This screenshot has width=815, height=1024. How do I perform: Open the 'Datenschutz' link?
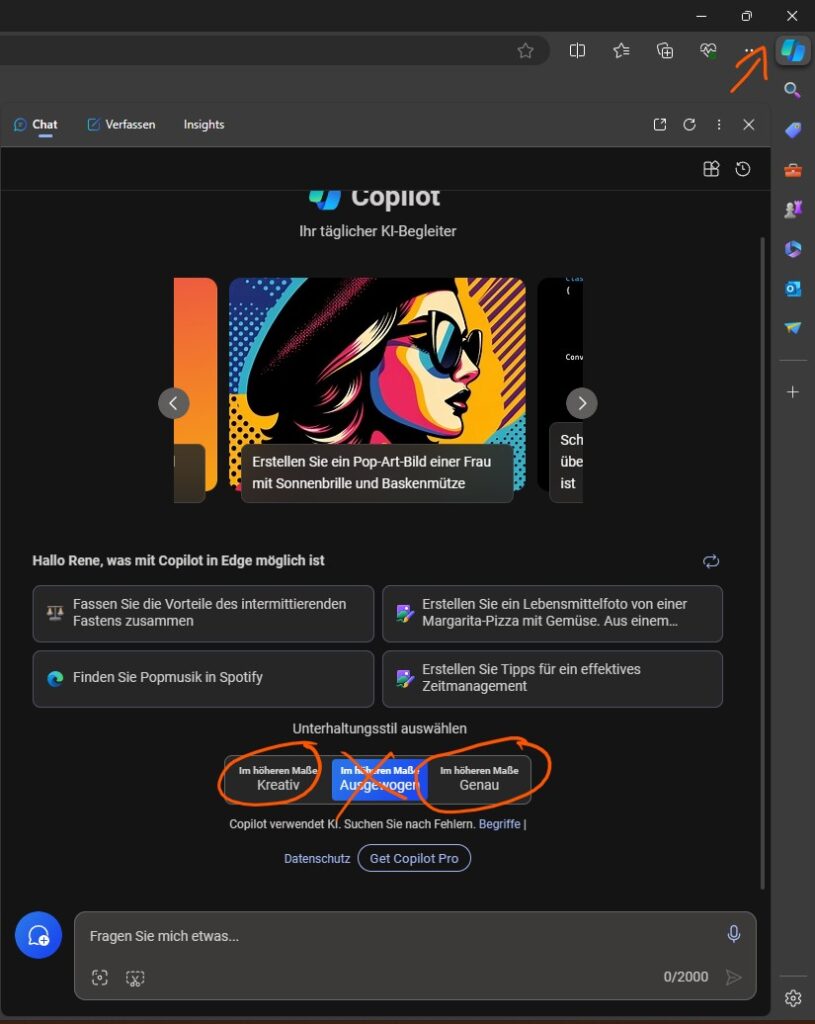[317, 858]
